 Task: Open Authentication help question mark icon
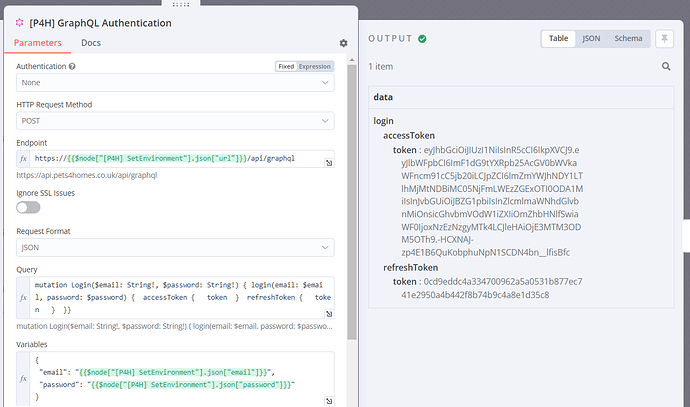tap(72, 66)
